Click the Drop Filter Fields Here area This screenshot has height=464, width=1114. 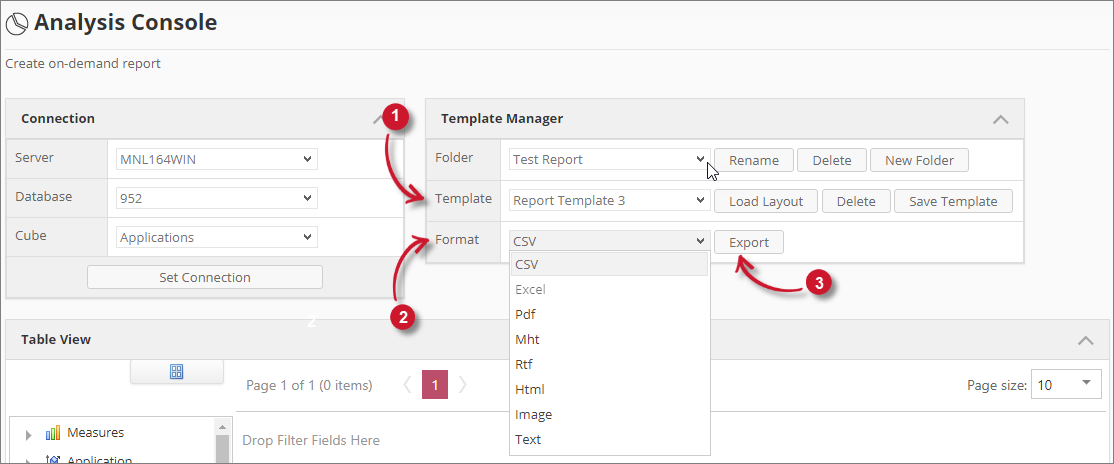pyautogui.click(x=310, y=441)
